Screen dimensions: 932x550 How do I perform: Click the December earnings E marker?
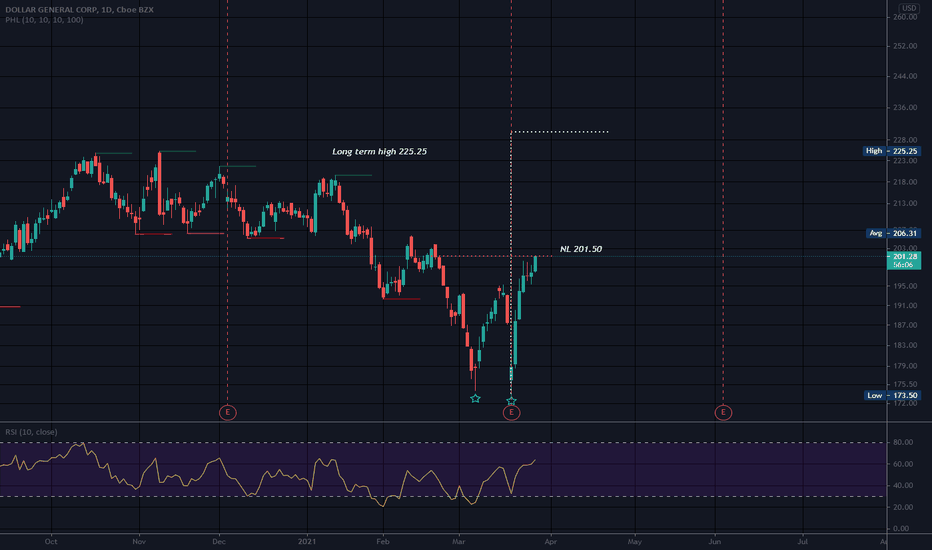pos(228,412)
